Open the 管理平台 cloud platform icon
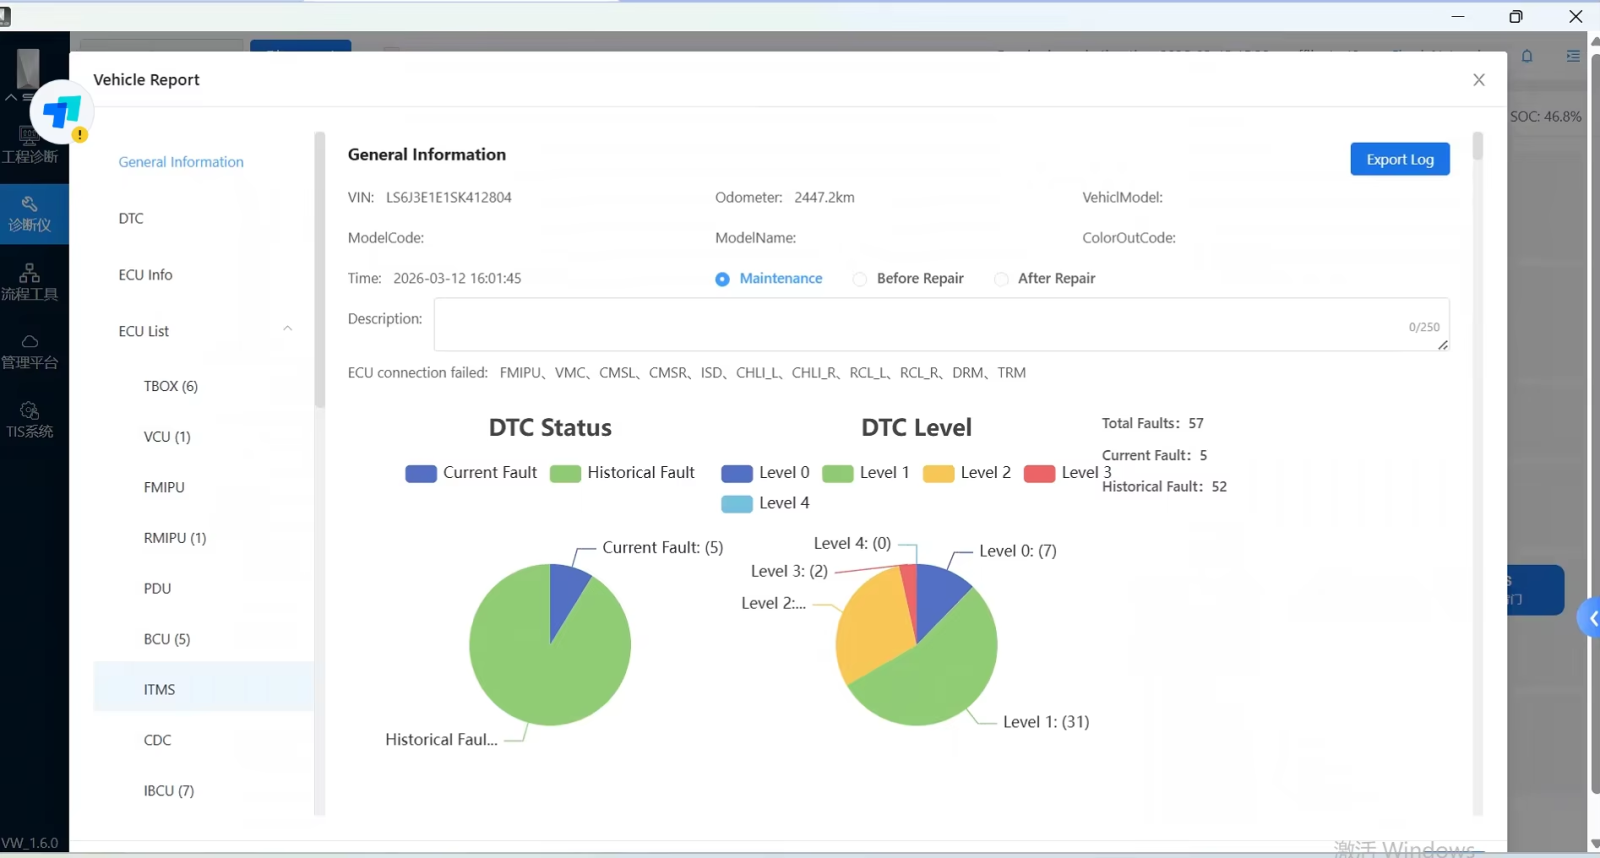This screenshot has width=1600, height=858. [x=29, y=351]
